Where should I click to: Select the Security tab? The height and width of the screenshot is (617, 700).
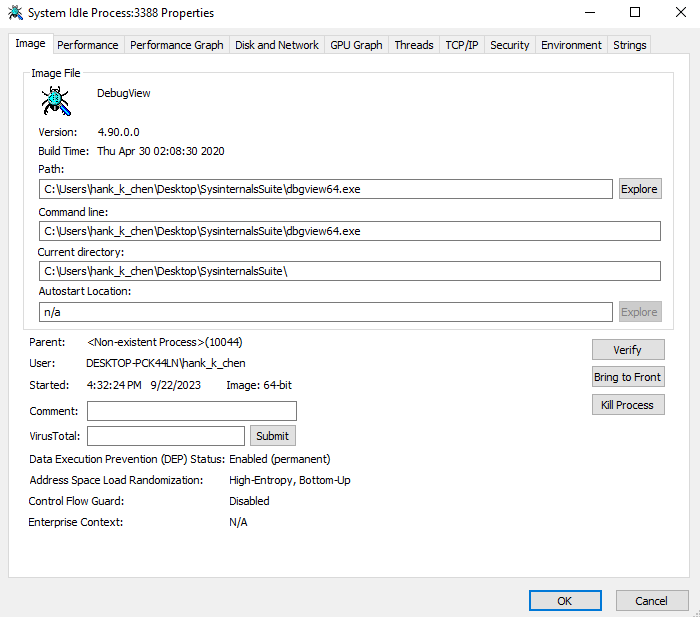pyautogui.click(x=509, y=45)
